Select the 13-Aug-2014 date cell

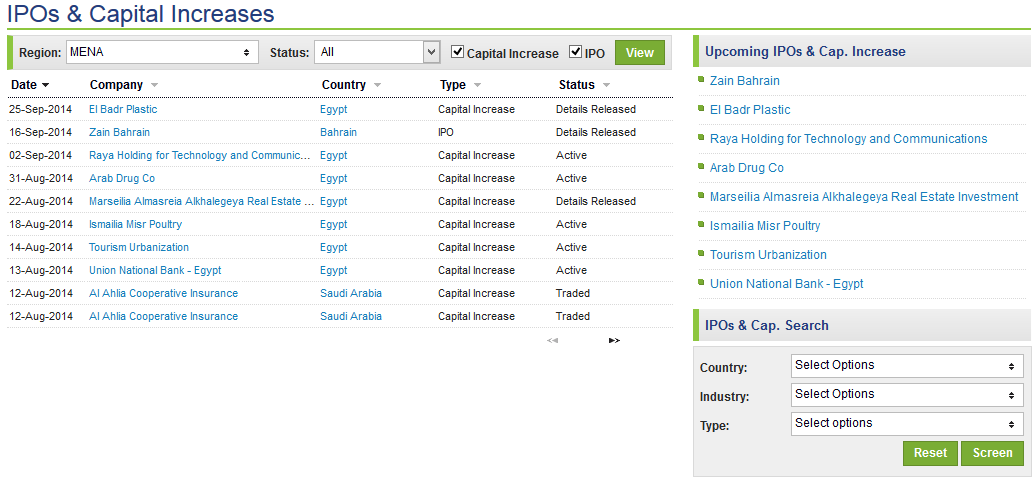[x=41, y=271]
